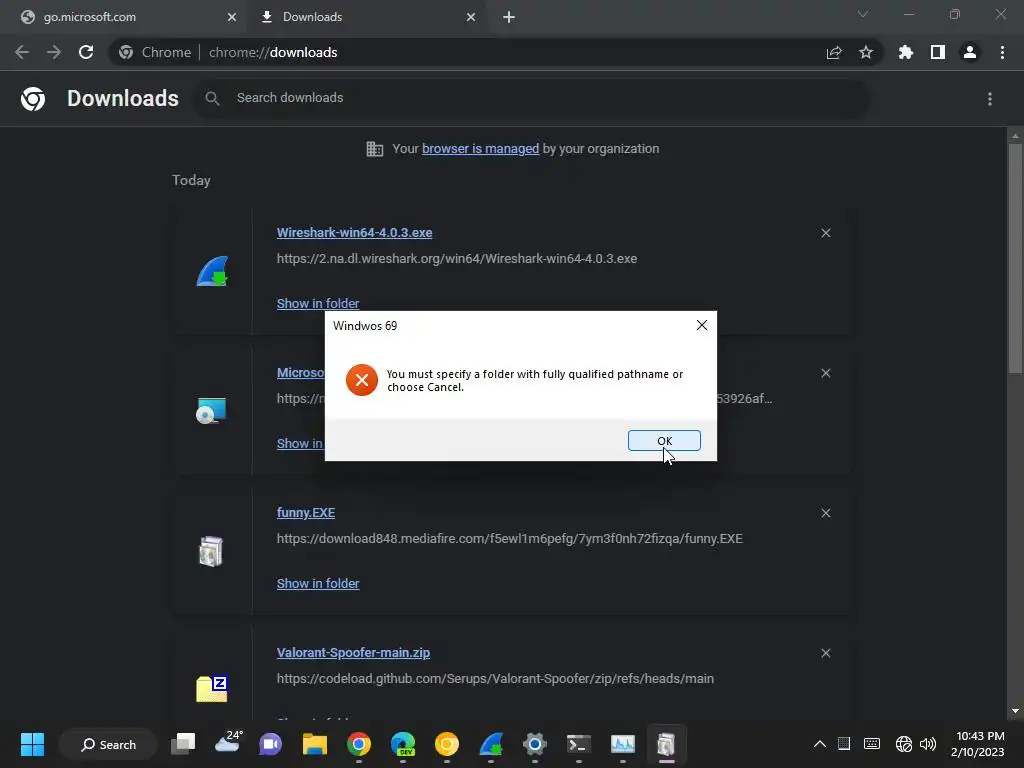
Task: Remove Valorant-Spoofer-main.zip from list
Action: tap(825, 653)
